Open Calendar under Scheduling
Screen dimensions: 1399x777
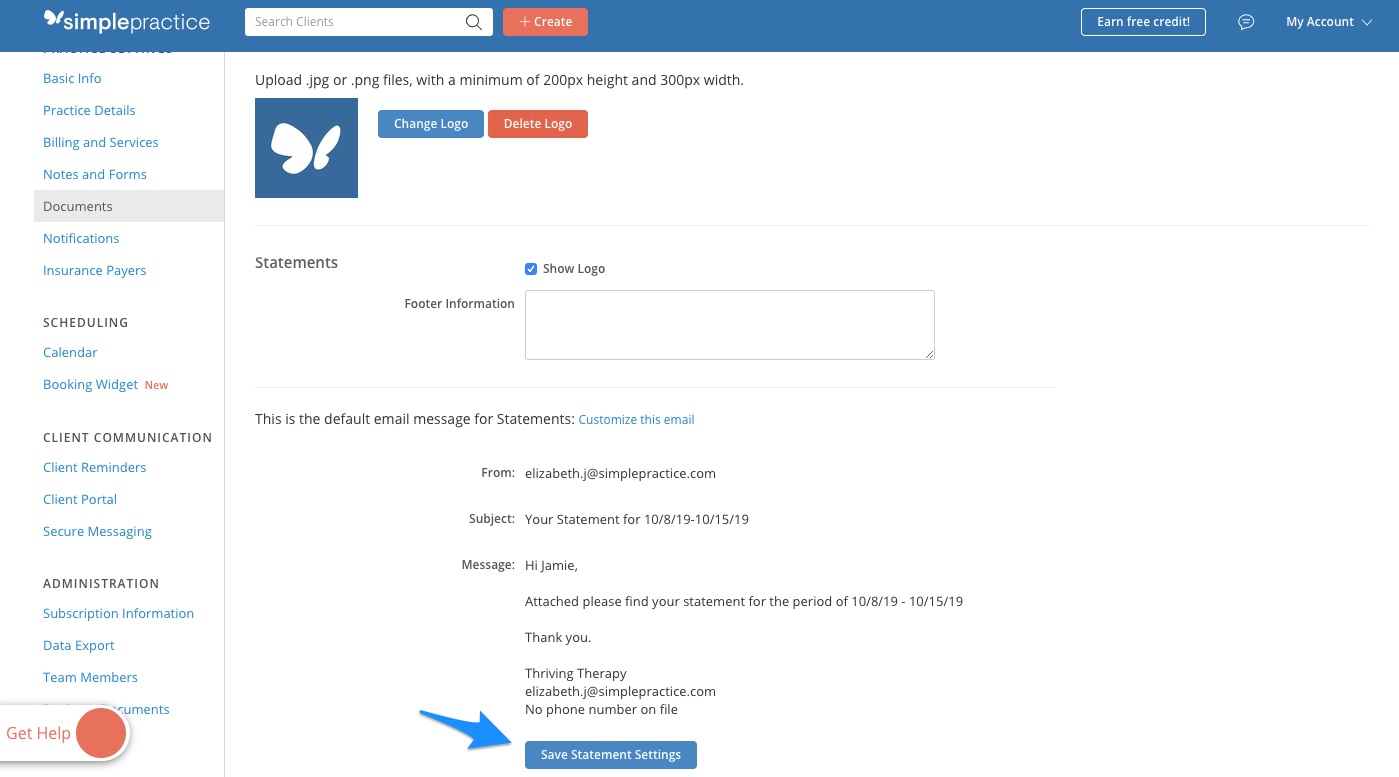[x=70, y=352]
